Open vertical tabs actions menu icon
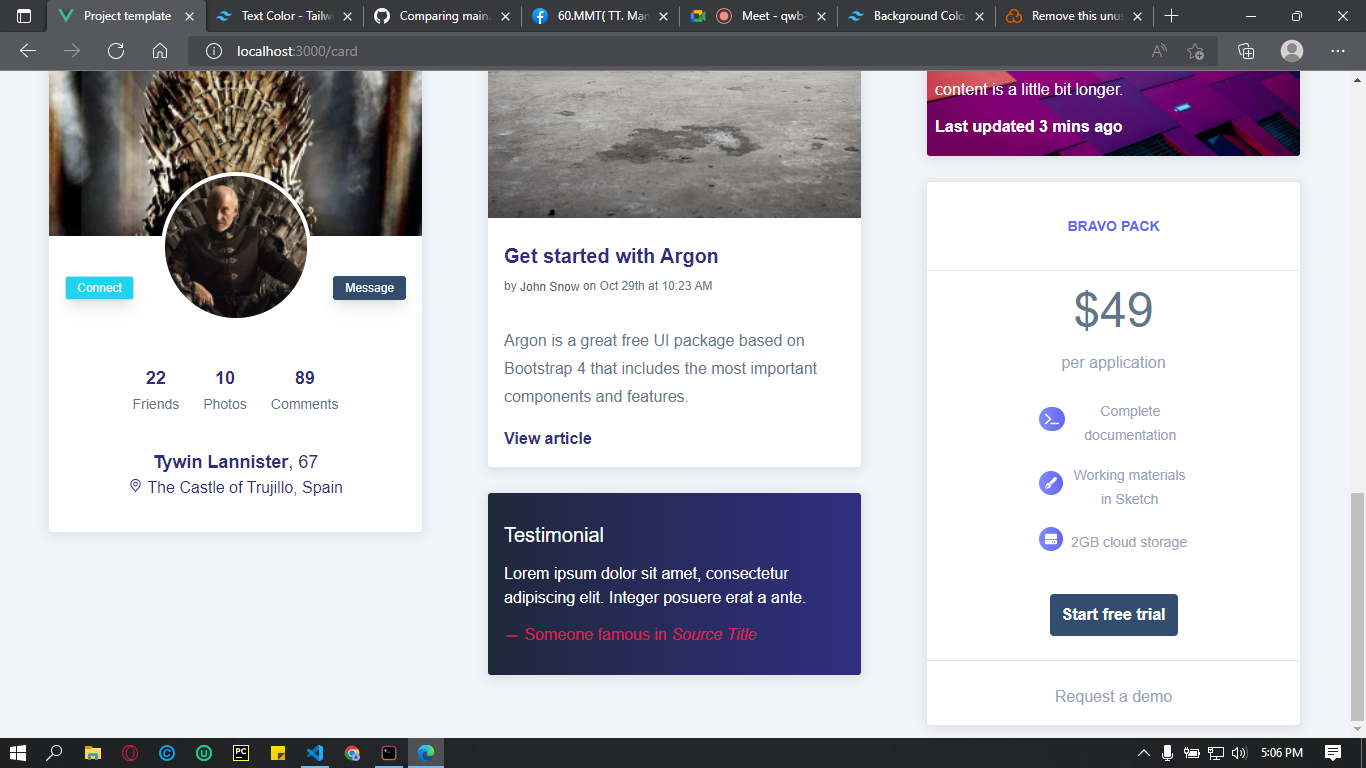Image resolution: width=1366 pixels, height=768 pixels. coord(24,16)
